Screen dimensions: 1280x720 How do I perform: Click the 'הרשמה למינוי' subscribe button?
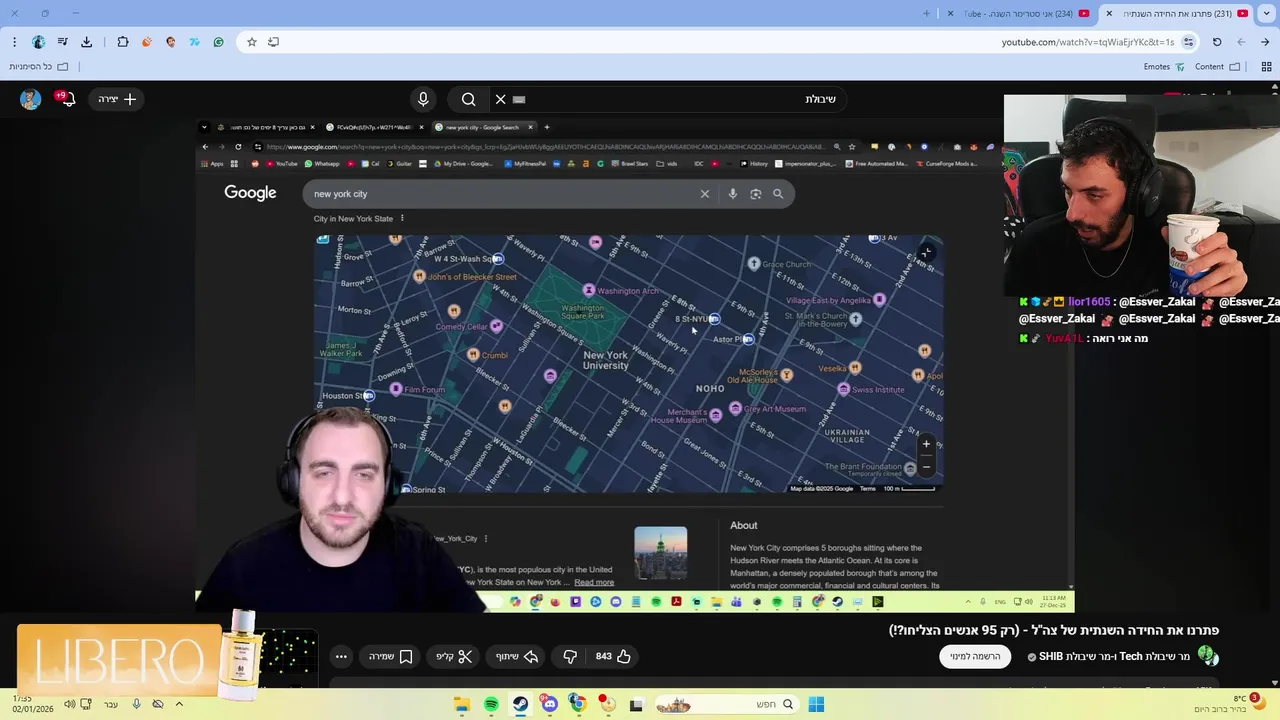pos(975,656)
